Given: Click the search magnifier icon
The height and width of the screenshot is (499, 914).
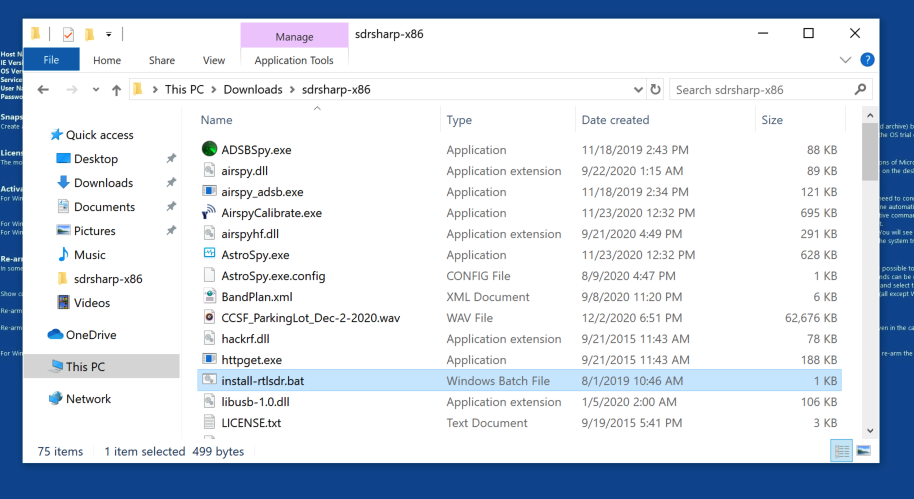Looking at the screenshot, I should pyautogui.click(x=860, y=89).
